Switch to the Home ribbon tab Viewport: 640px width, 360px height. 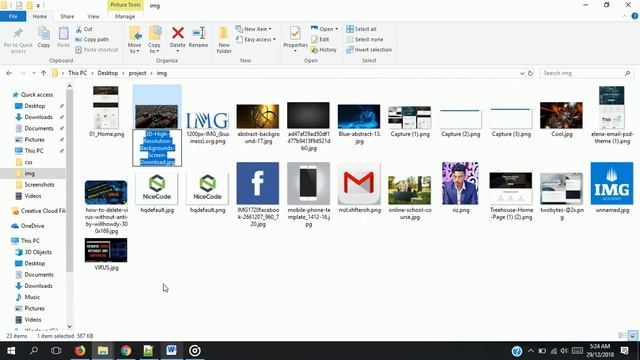click(x=40, y=16)
